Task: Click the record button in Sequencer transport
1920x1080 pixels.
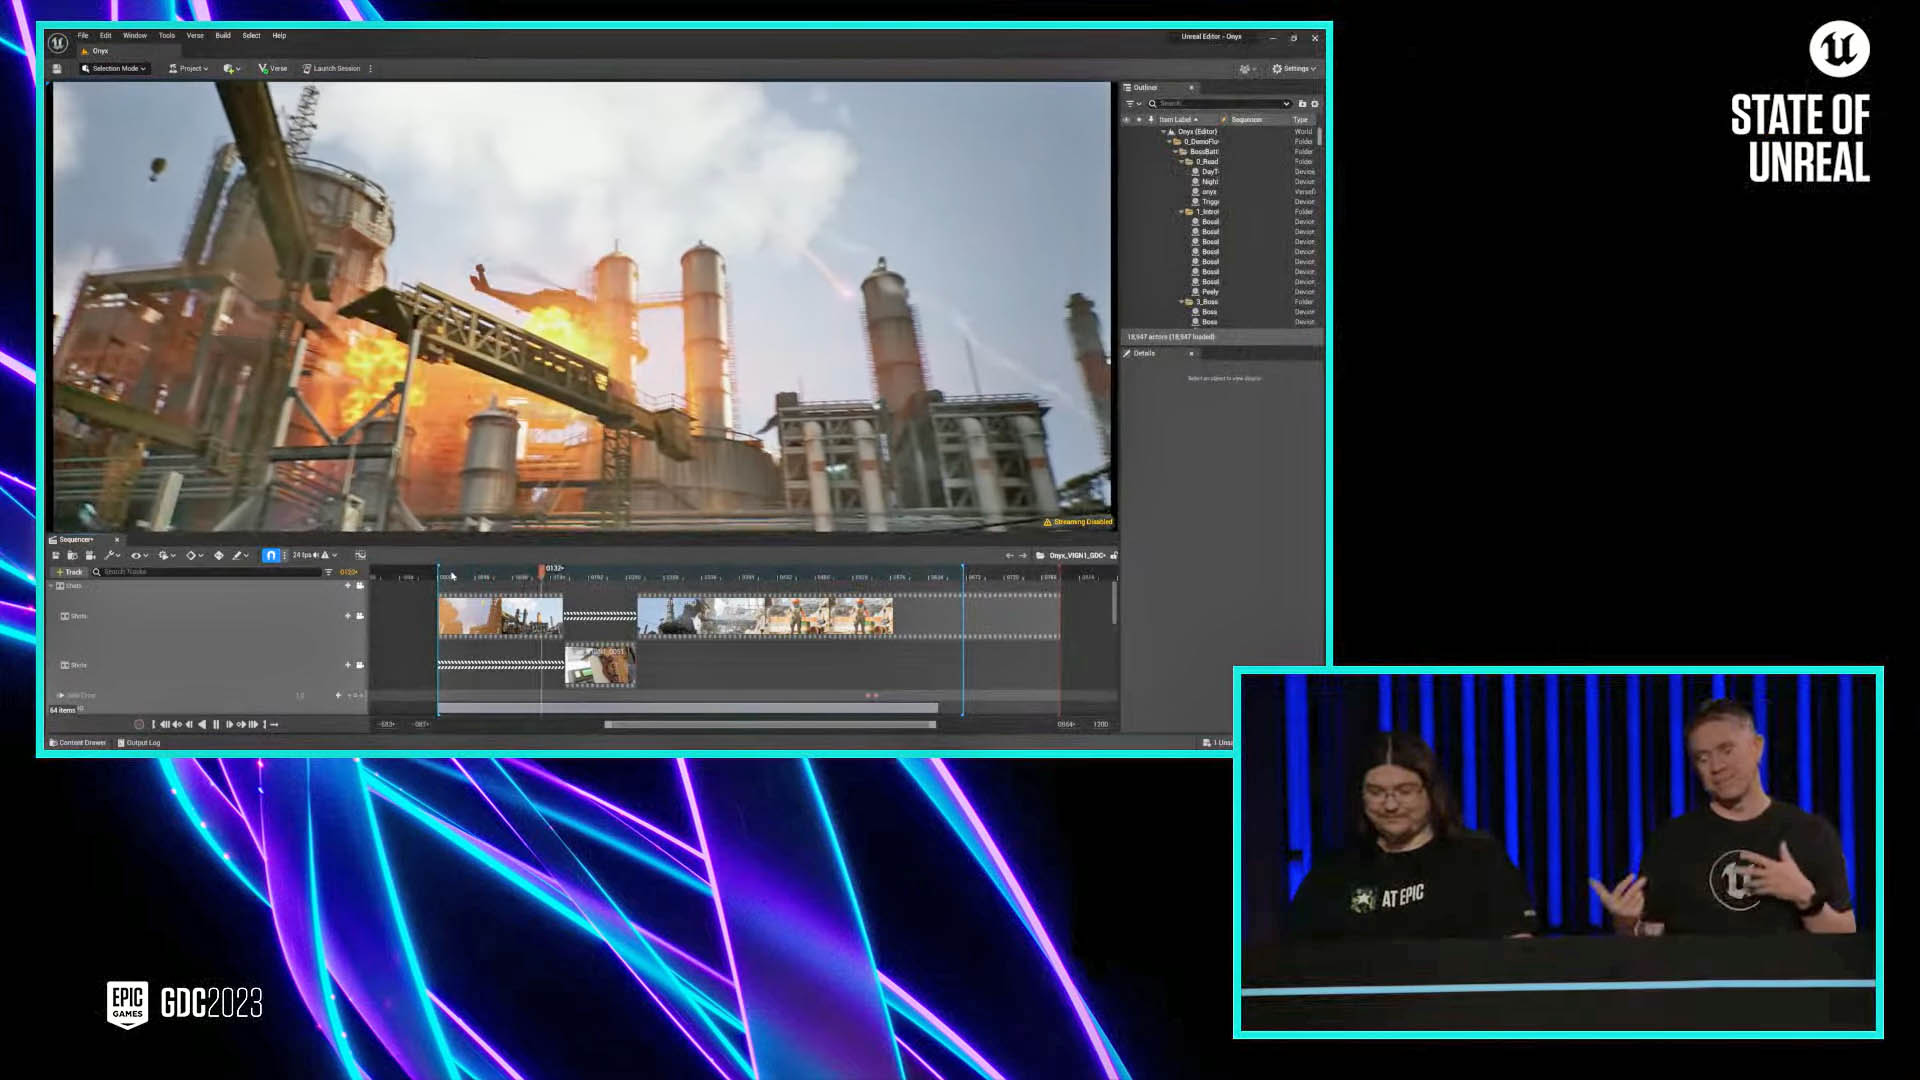Action: [139, 725]
